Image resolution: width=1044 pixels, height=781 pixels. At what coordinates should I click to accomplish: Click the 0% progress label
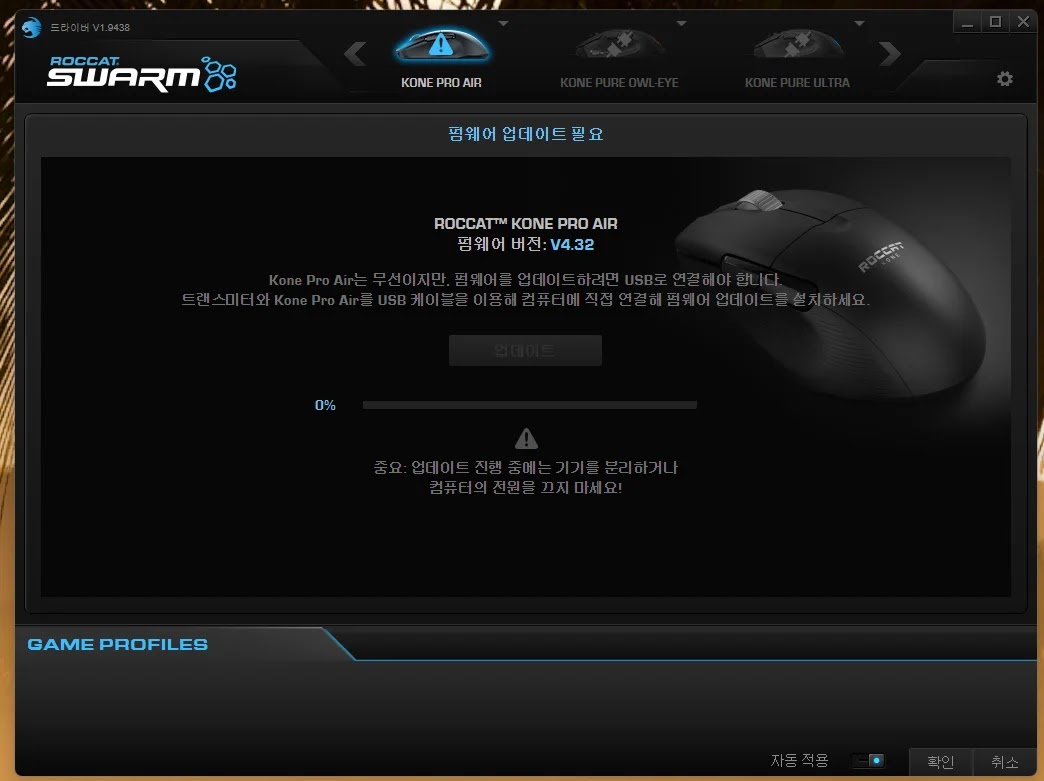pos(325,405)
